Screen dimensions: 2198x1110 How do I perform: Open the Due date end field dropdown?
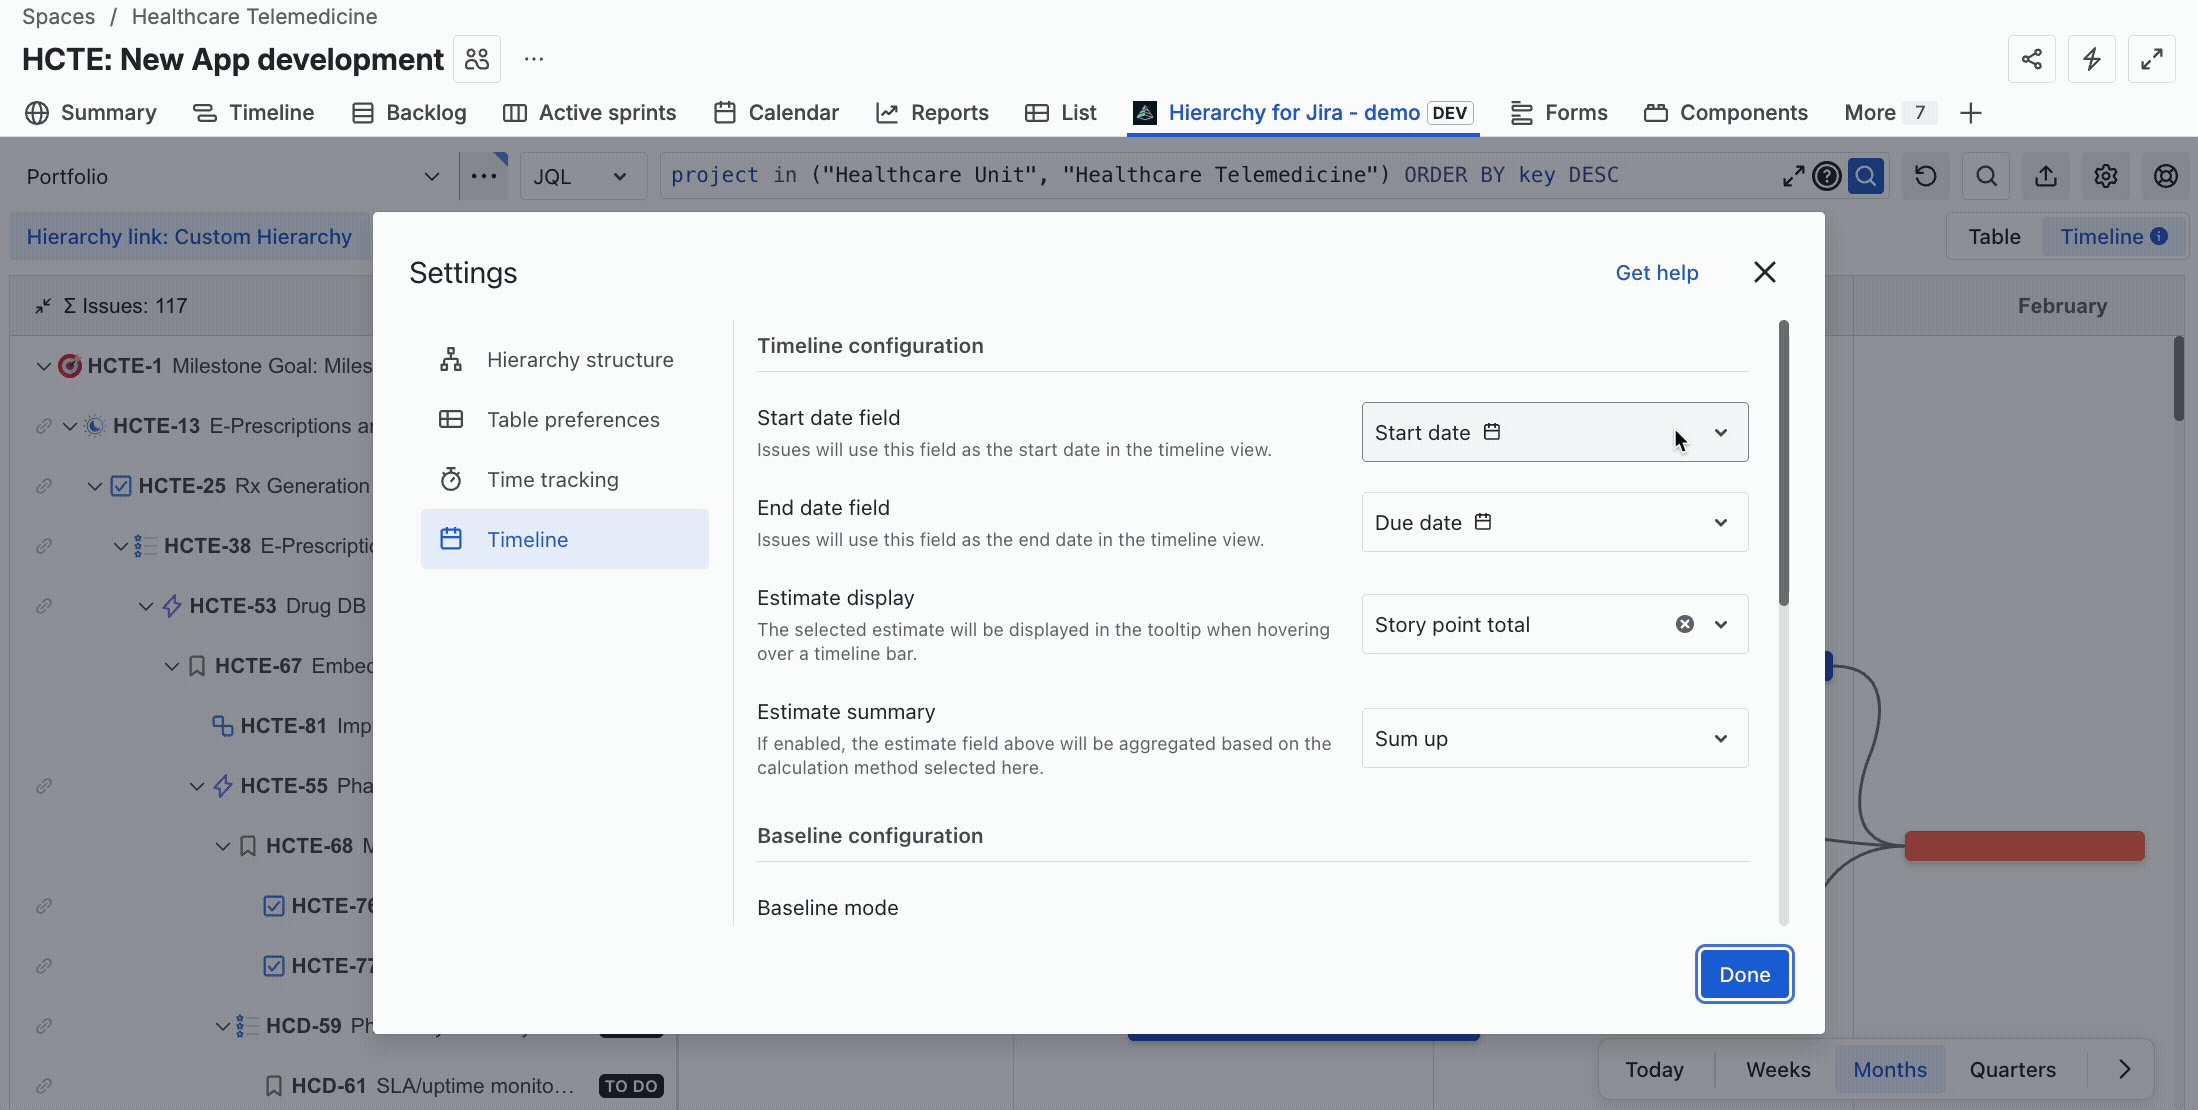[1555, 522]
